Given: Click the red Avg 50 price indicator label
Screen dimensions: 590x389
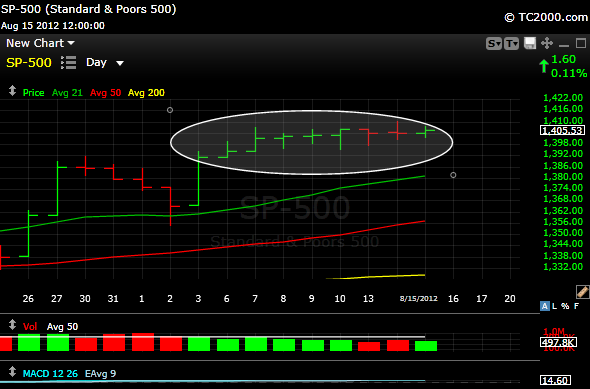Looking at the screenshot, I should tap(105, 93).
